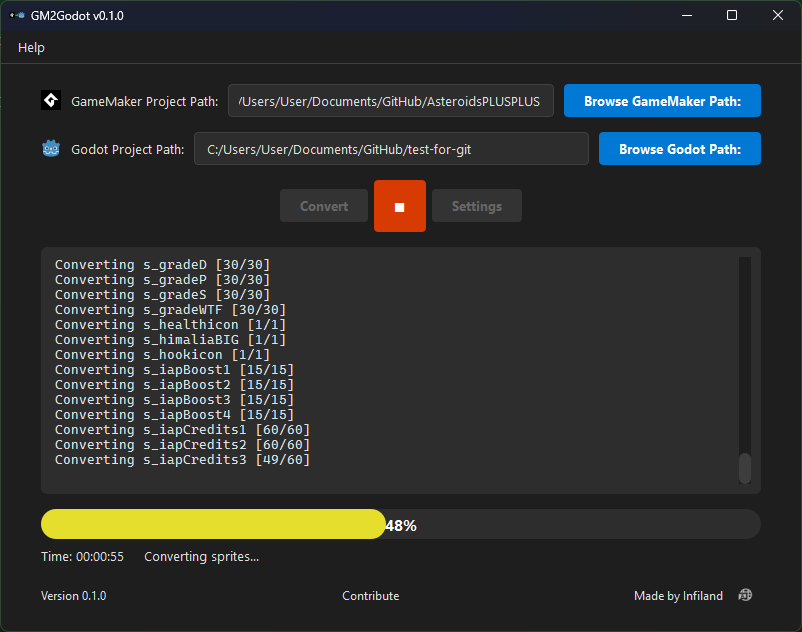Click the GameMaker logo icon
Screen dimensions: 802x632
(x=51, y=100)
